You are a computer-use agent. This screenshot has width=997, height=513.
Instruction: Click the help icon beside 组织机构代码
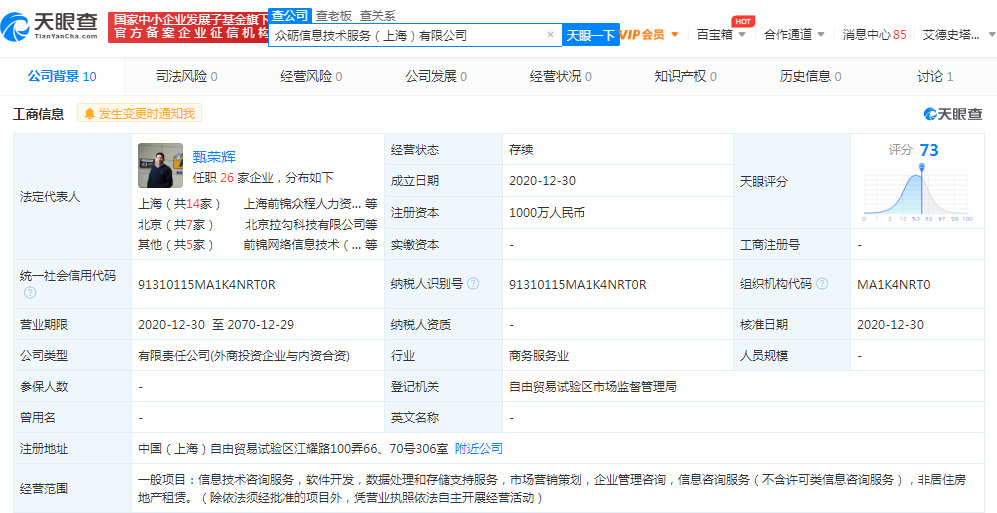point(822,284)
